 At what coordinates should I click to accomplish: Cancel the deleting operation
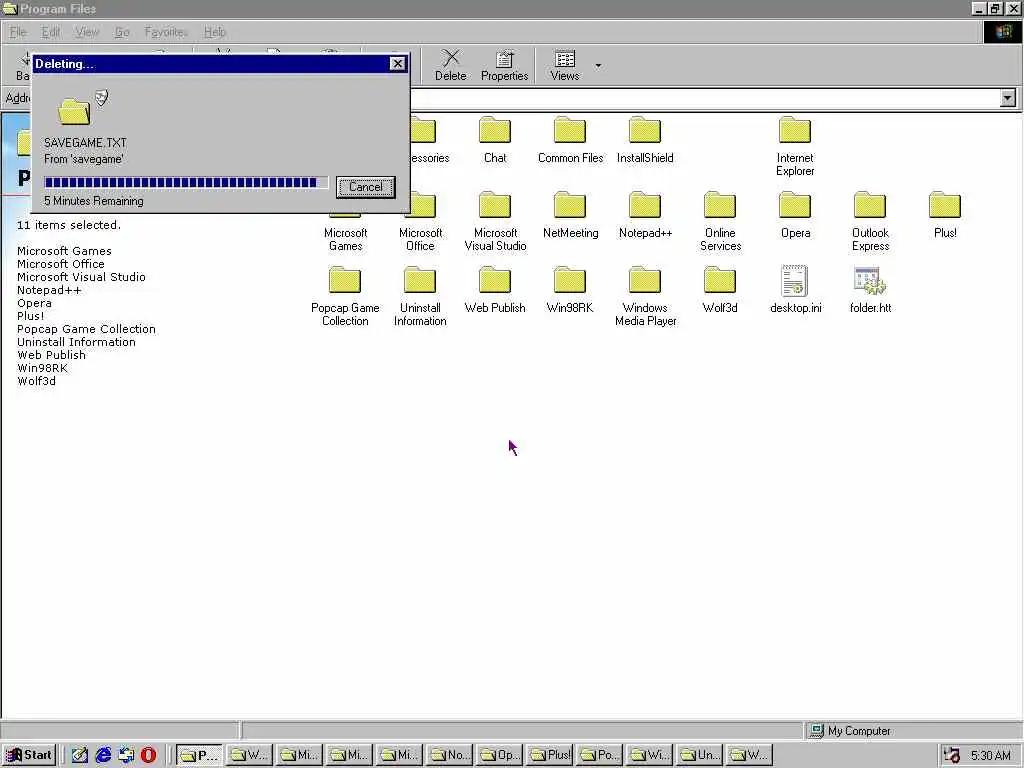(x=366, y=187)
